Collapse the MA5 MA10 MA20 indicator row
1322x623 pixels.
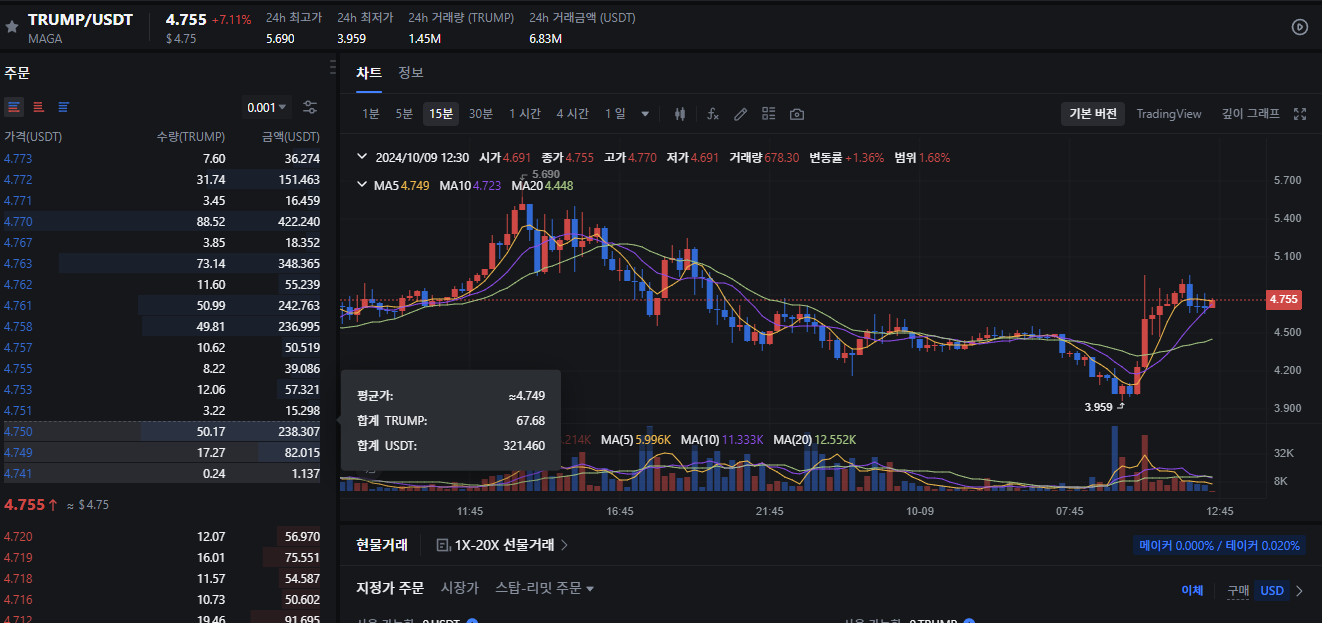362,185
